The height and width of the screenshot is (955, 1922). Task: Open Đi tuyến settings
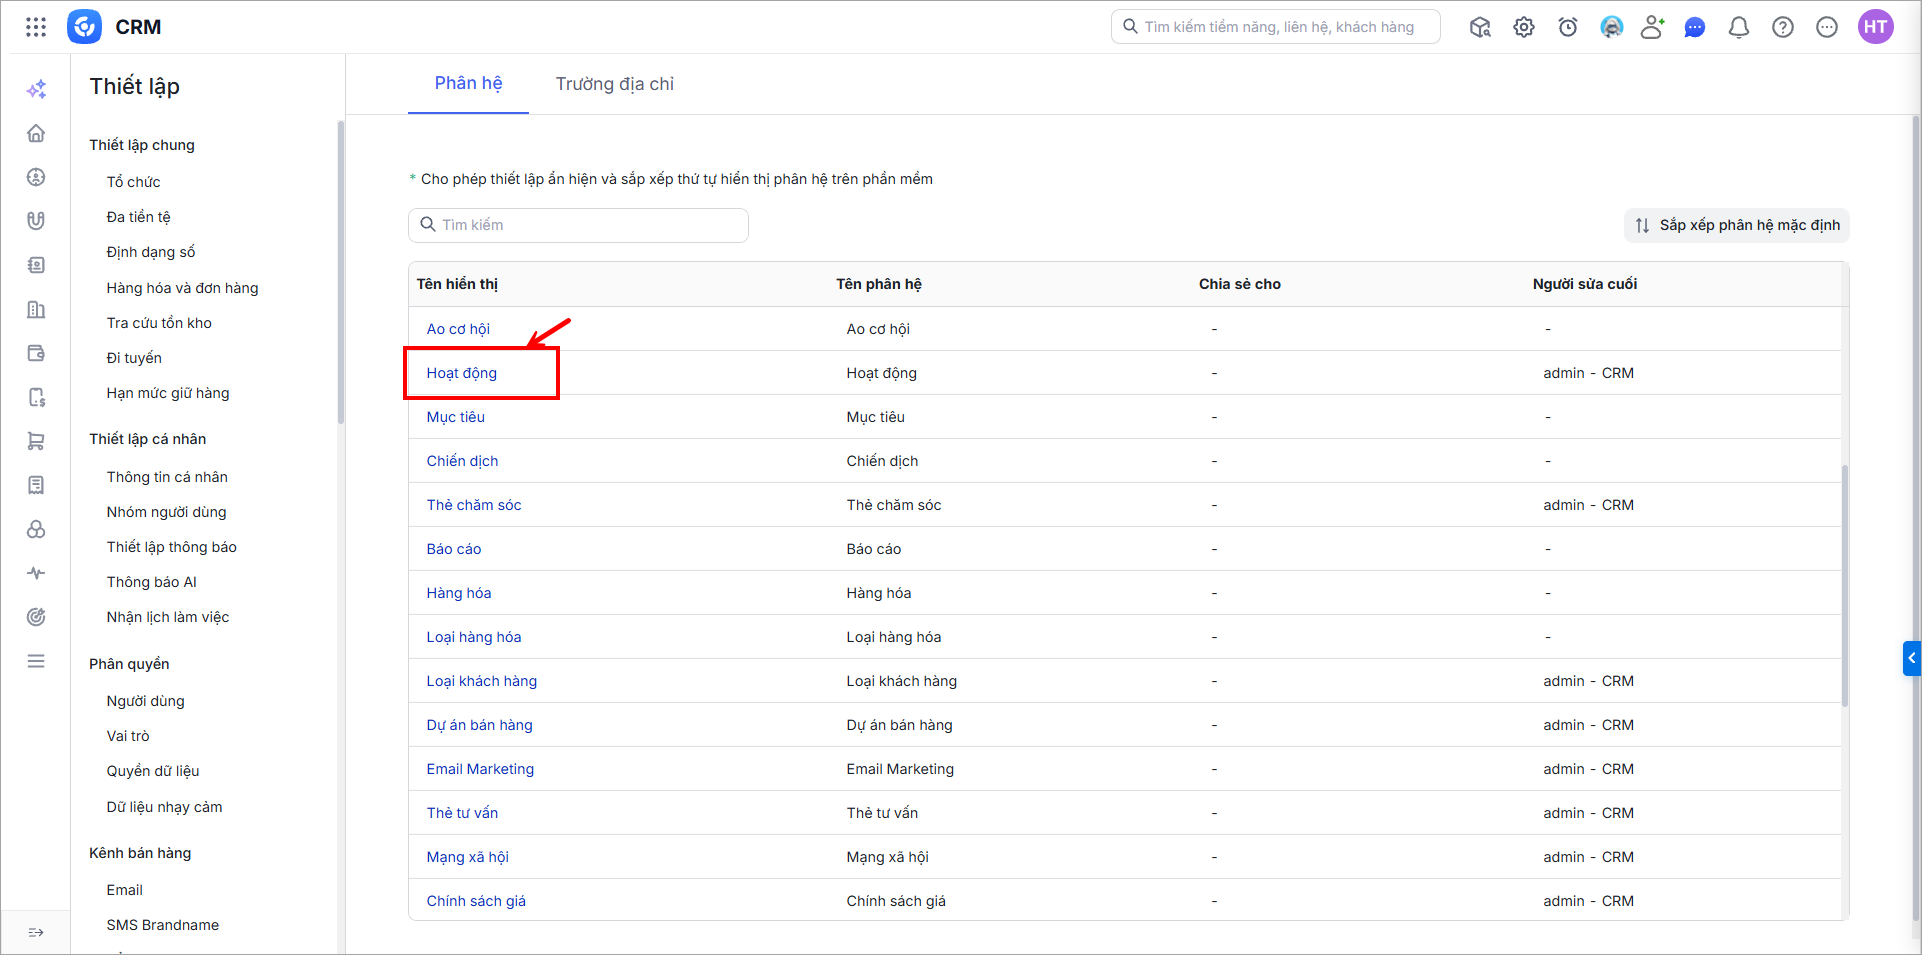134,358
